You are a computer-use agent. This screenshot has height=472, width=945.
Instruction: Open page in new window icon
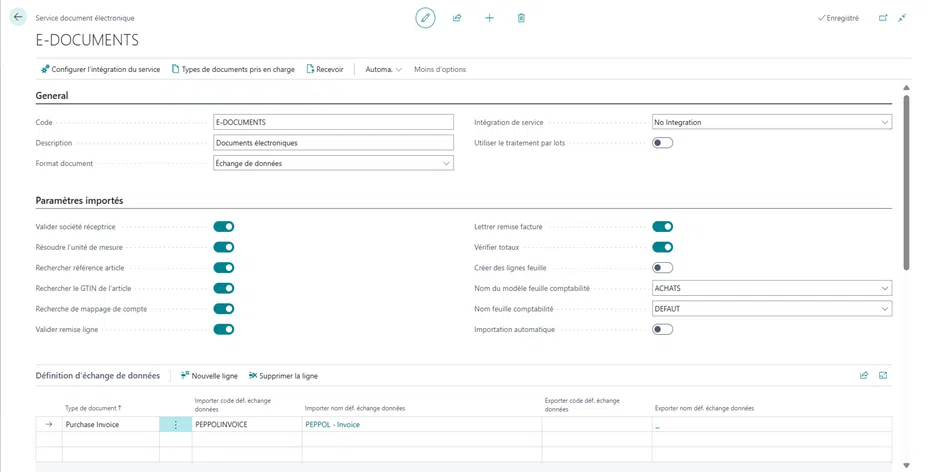coord(883,18)
